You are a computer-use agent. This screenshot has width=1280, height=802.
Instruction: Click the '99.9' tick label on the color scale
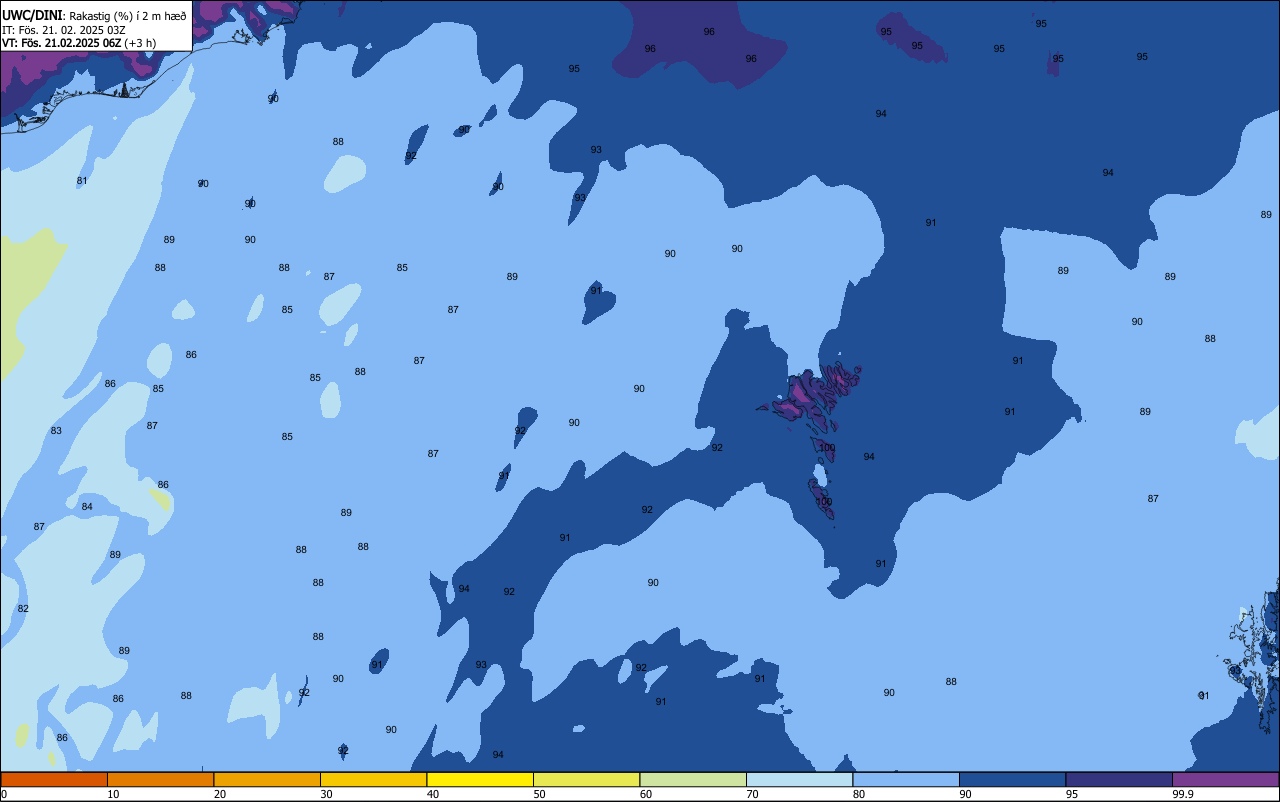(x=1182, y=794)
